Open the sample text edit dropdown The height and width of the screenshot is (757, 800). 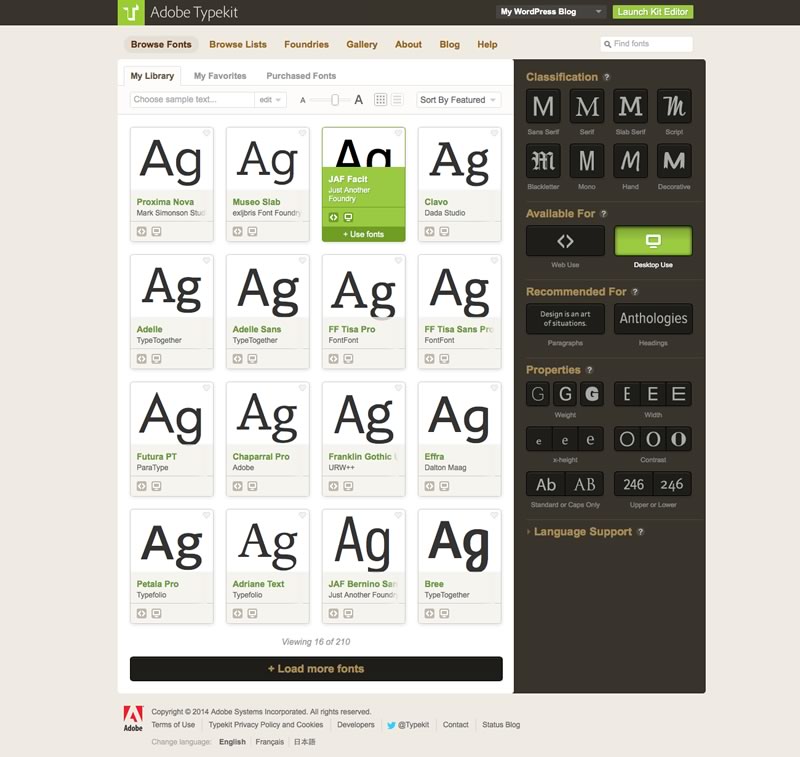point(270,99)
